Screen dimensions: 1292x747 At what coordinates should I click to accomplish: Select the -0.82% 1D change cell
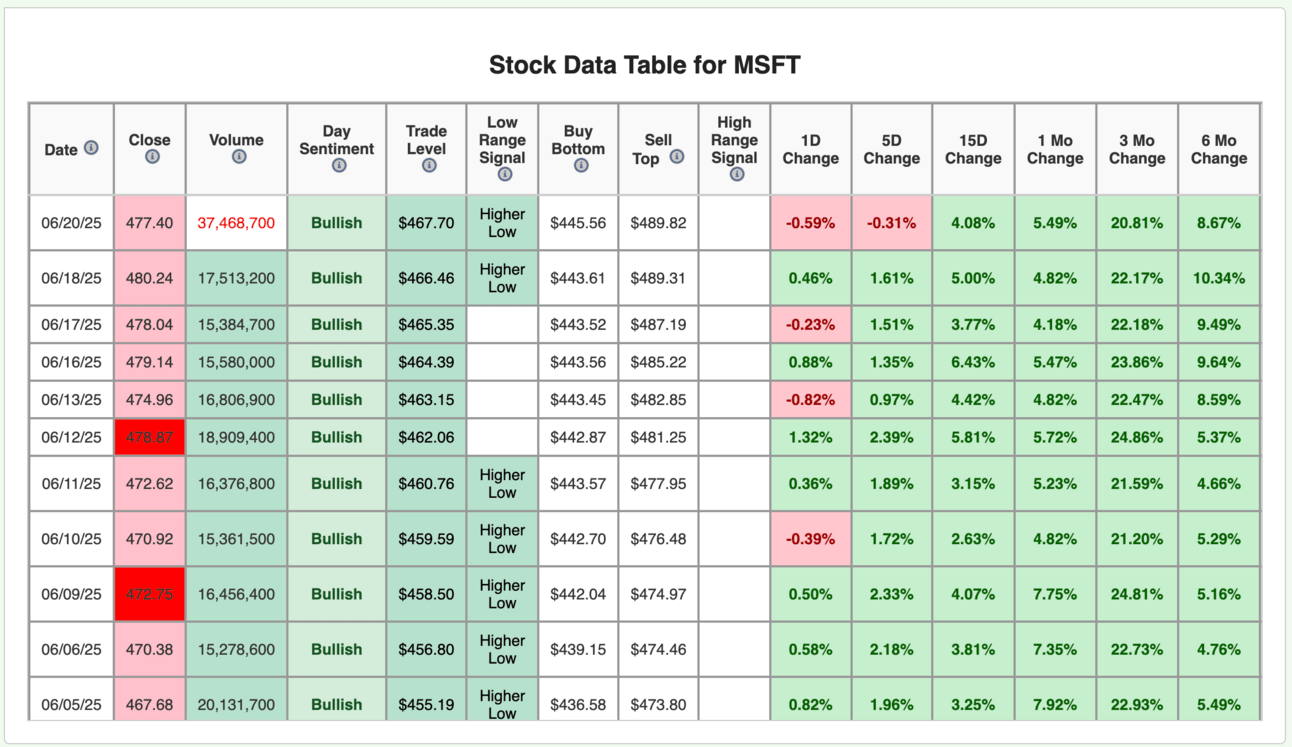[x=810, y=400]
